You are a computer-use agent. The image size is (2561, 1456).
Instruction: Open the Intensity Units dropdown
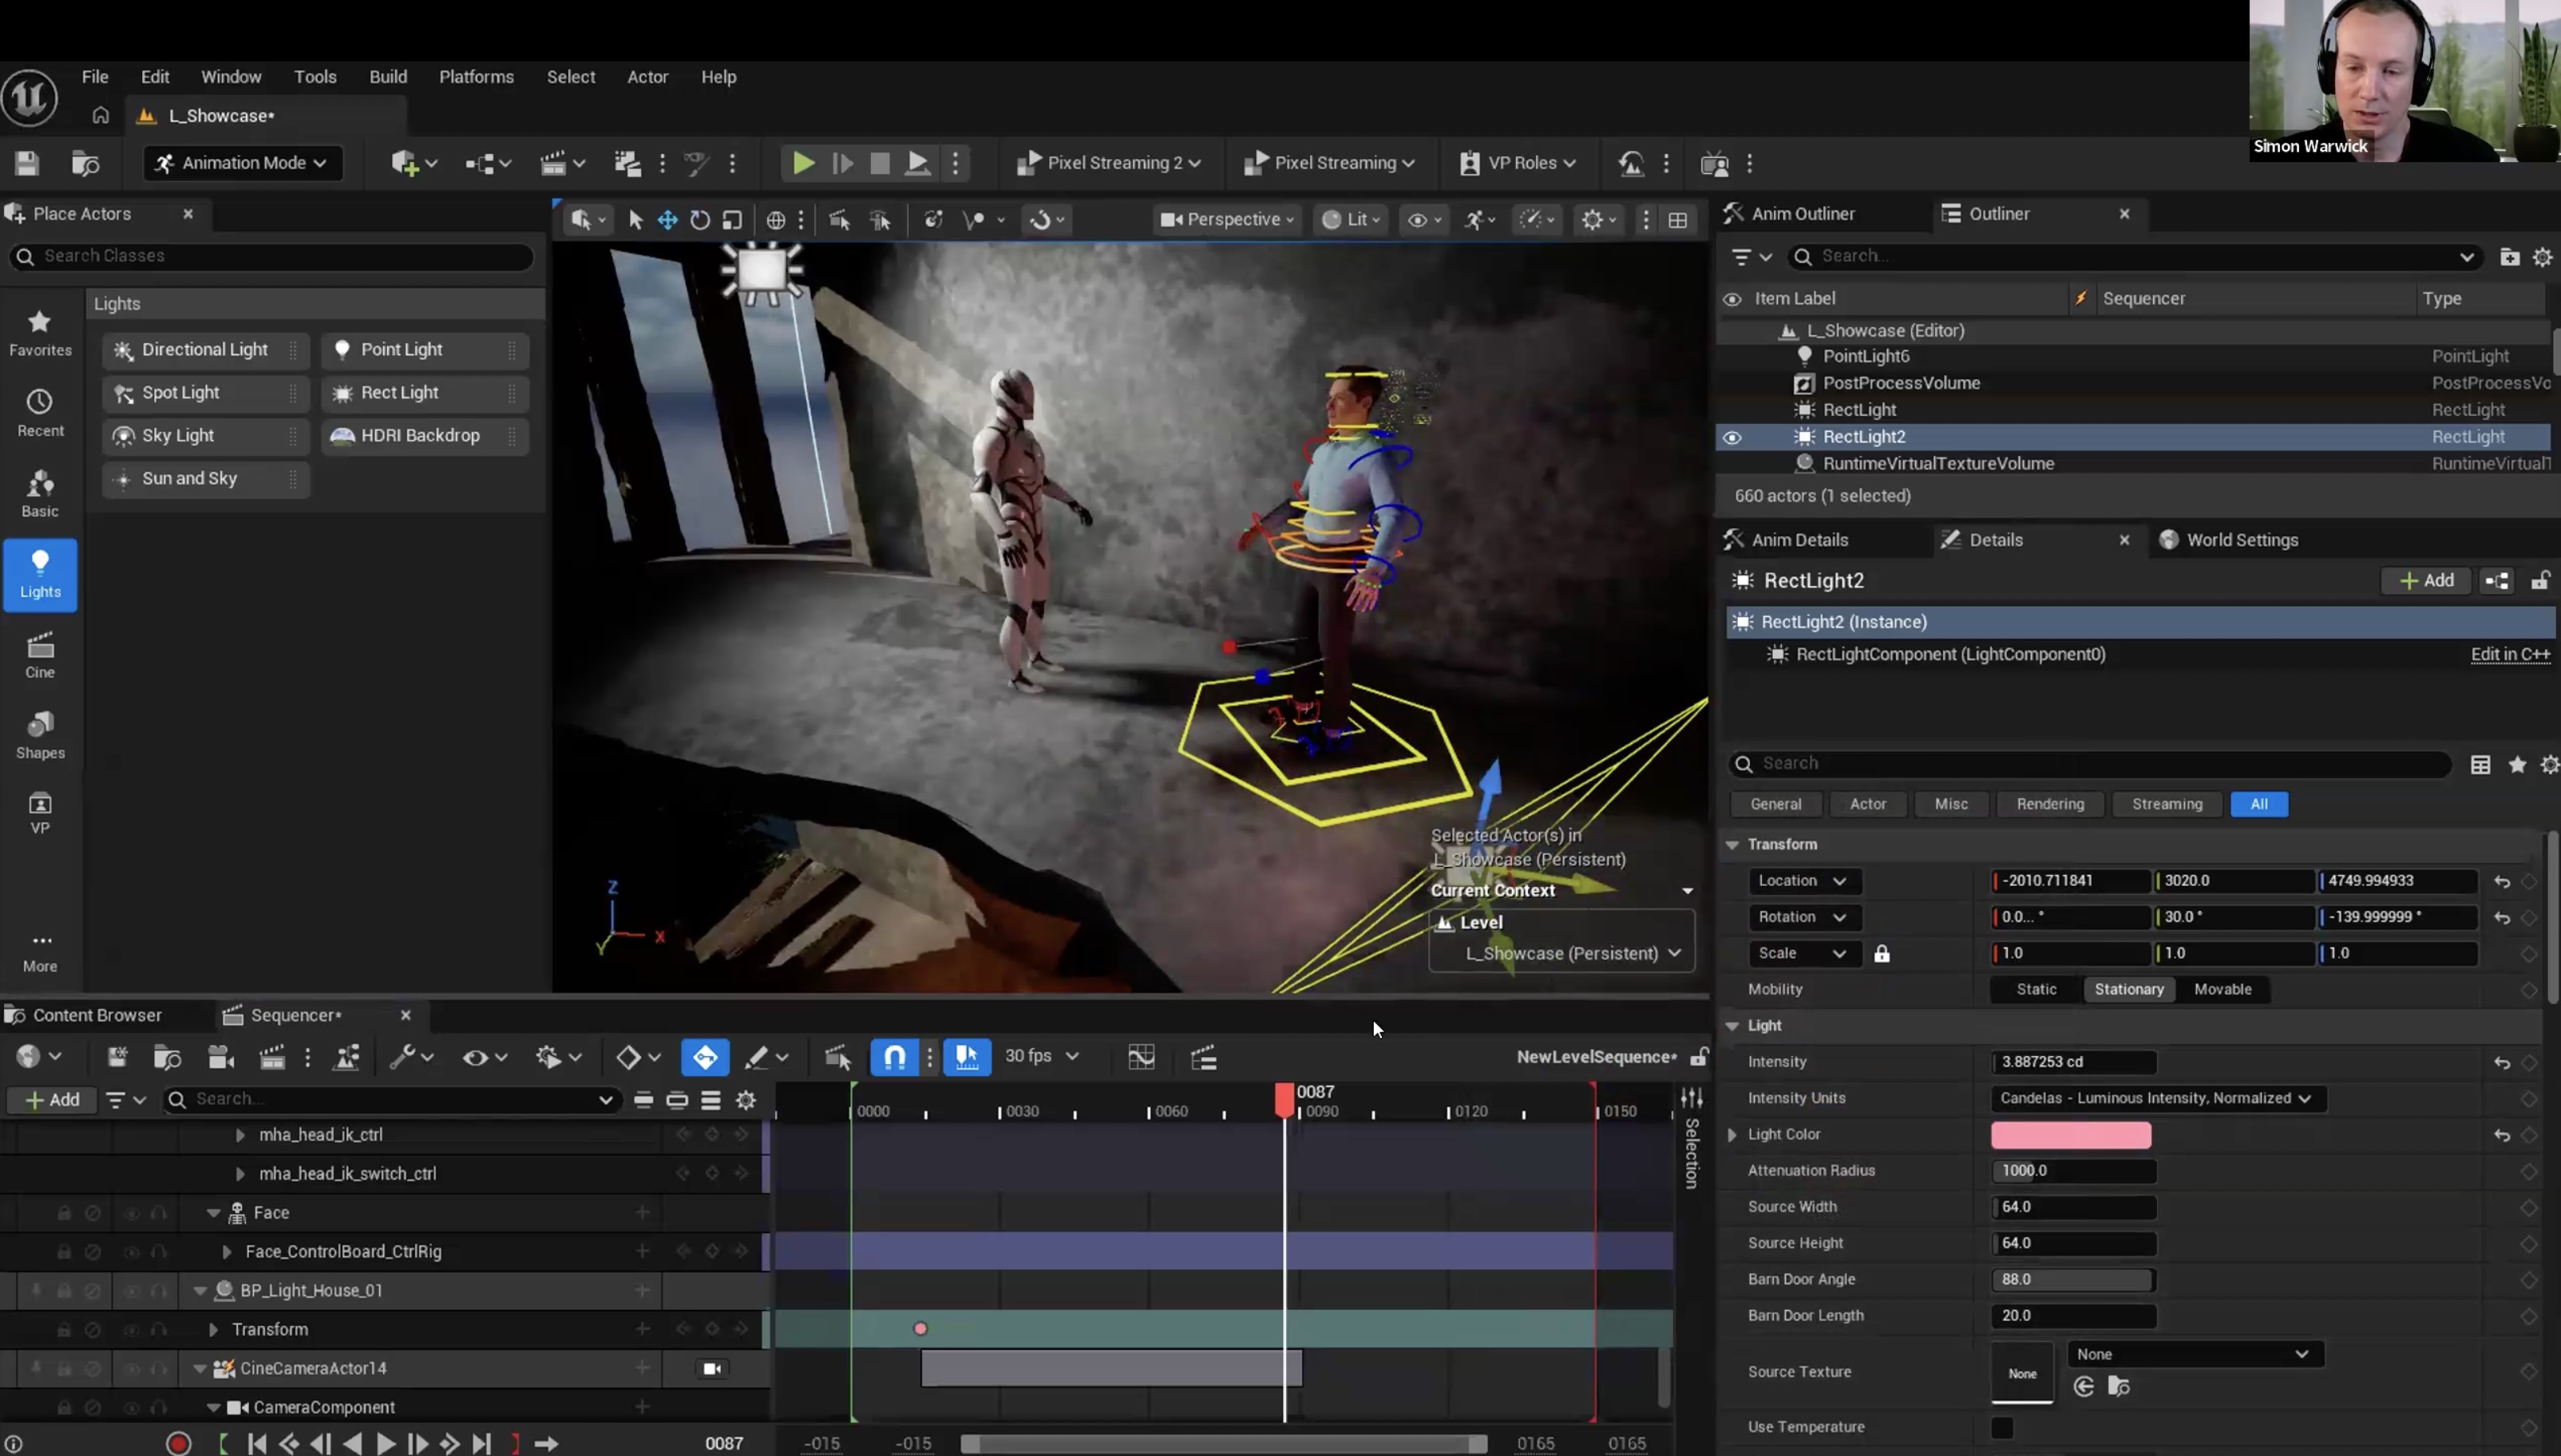click(x=2158, y=1098)
